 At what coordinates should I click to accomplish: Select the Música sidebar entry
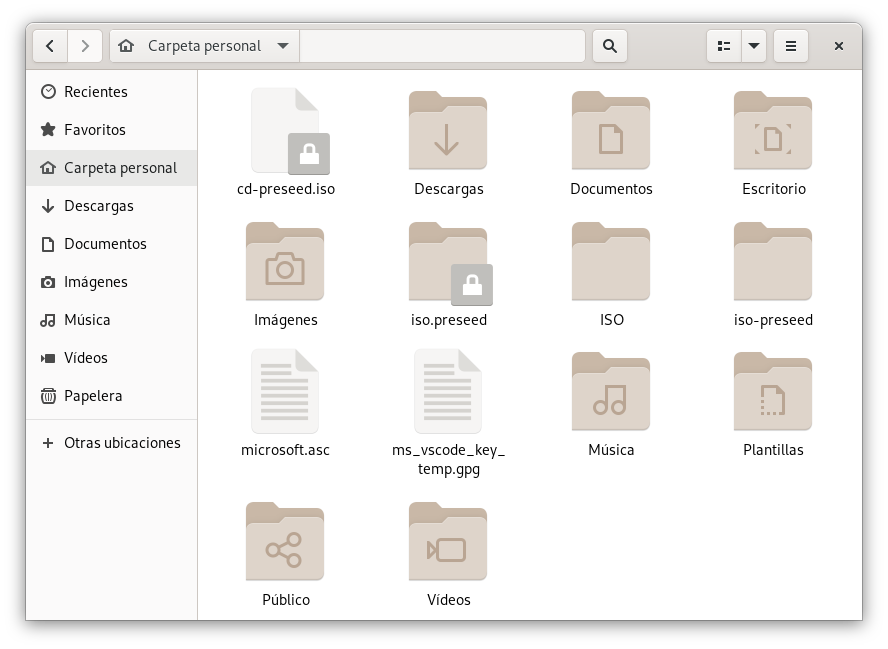87,320
